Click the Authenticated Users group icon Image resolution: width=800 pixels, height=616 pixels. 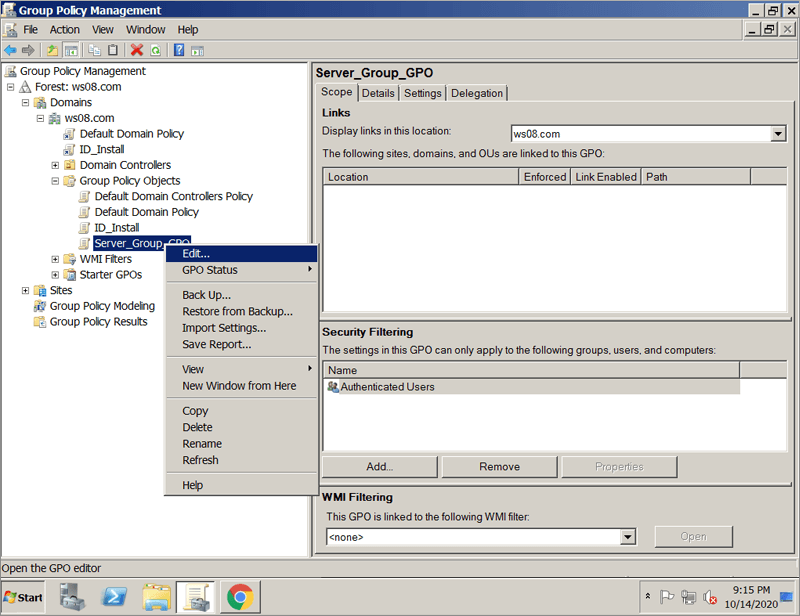coord(333,387)
